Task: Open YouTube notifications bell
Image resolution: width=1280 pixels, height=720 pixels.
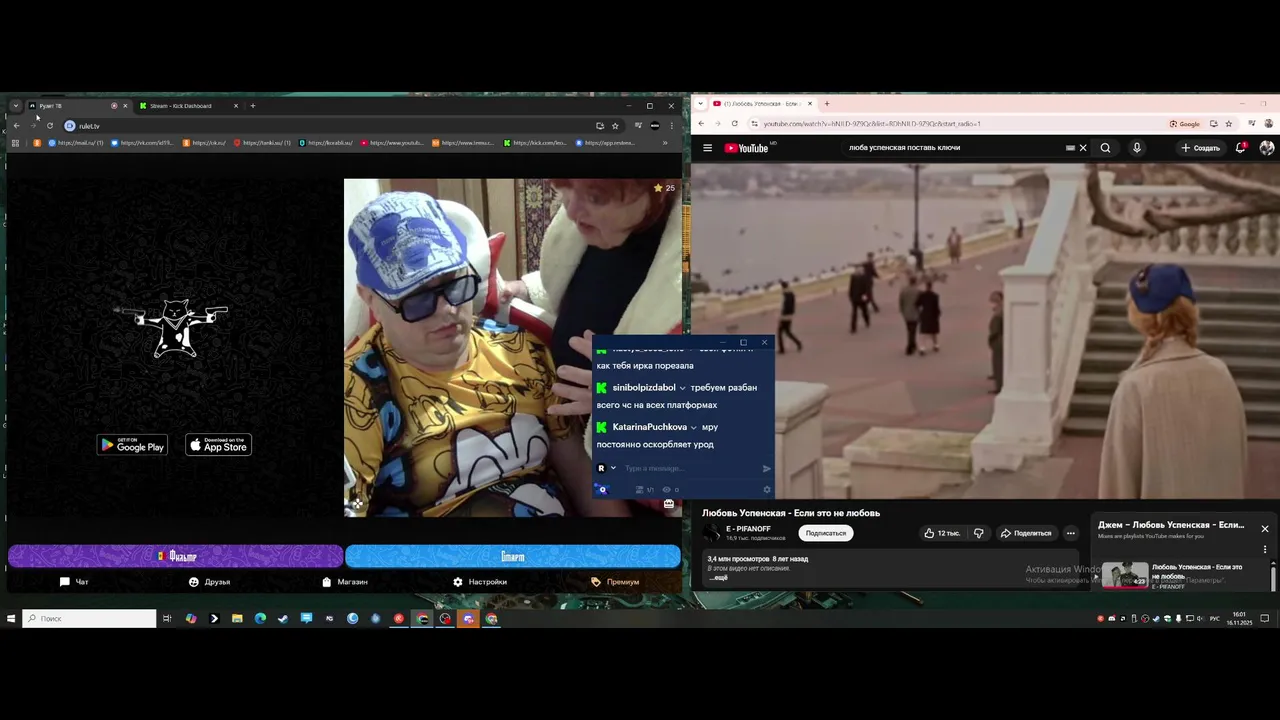Action: pos(1240,148)
